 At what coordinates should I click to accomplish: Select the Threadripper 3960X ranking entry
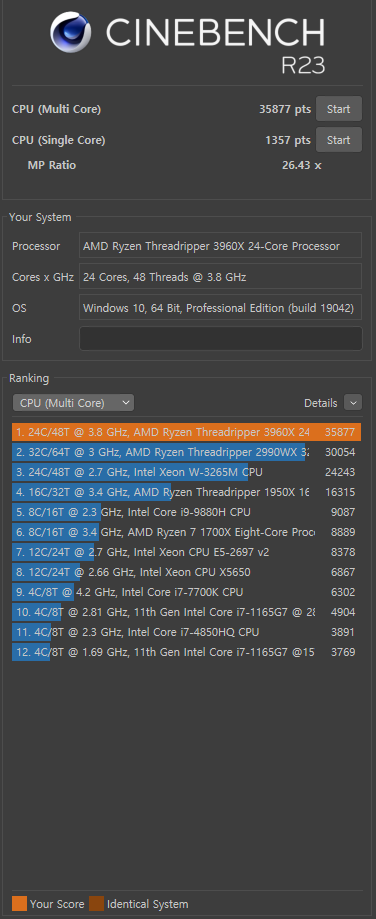pyautogui.click(x=186, y=433)
